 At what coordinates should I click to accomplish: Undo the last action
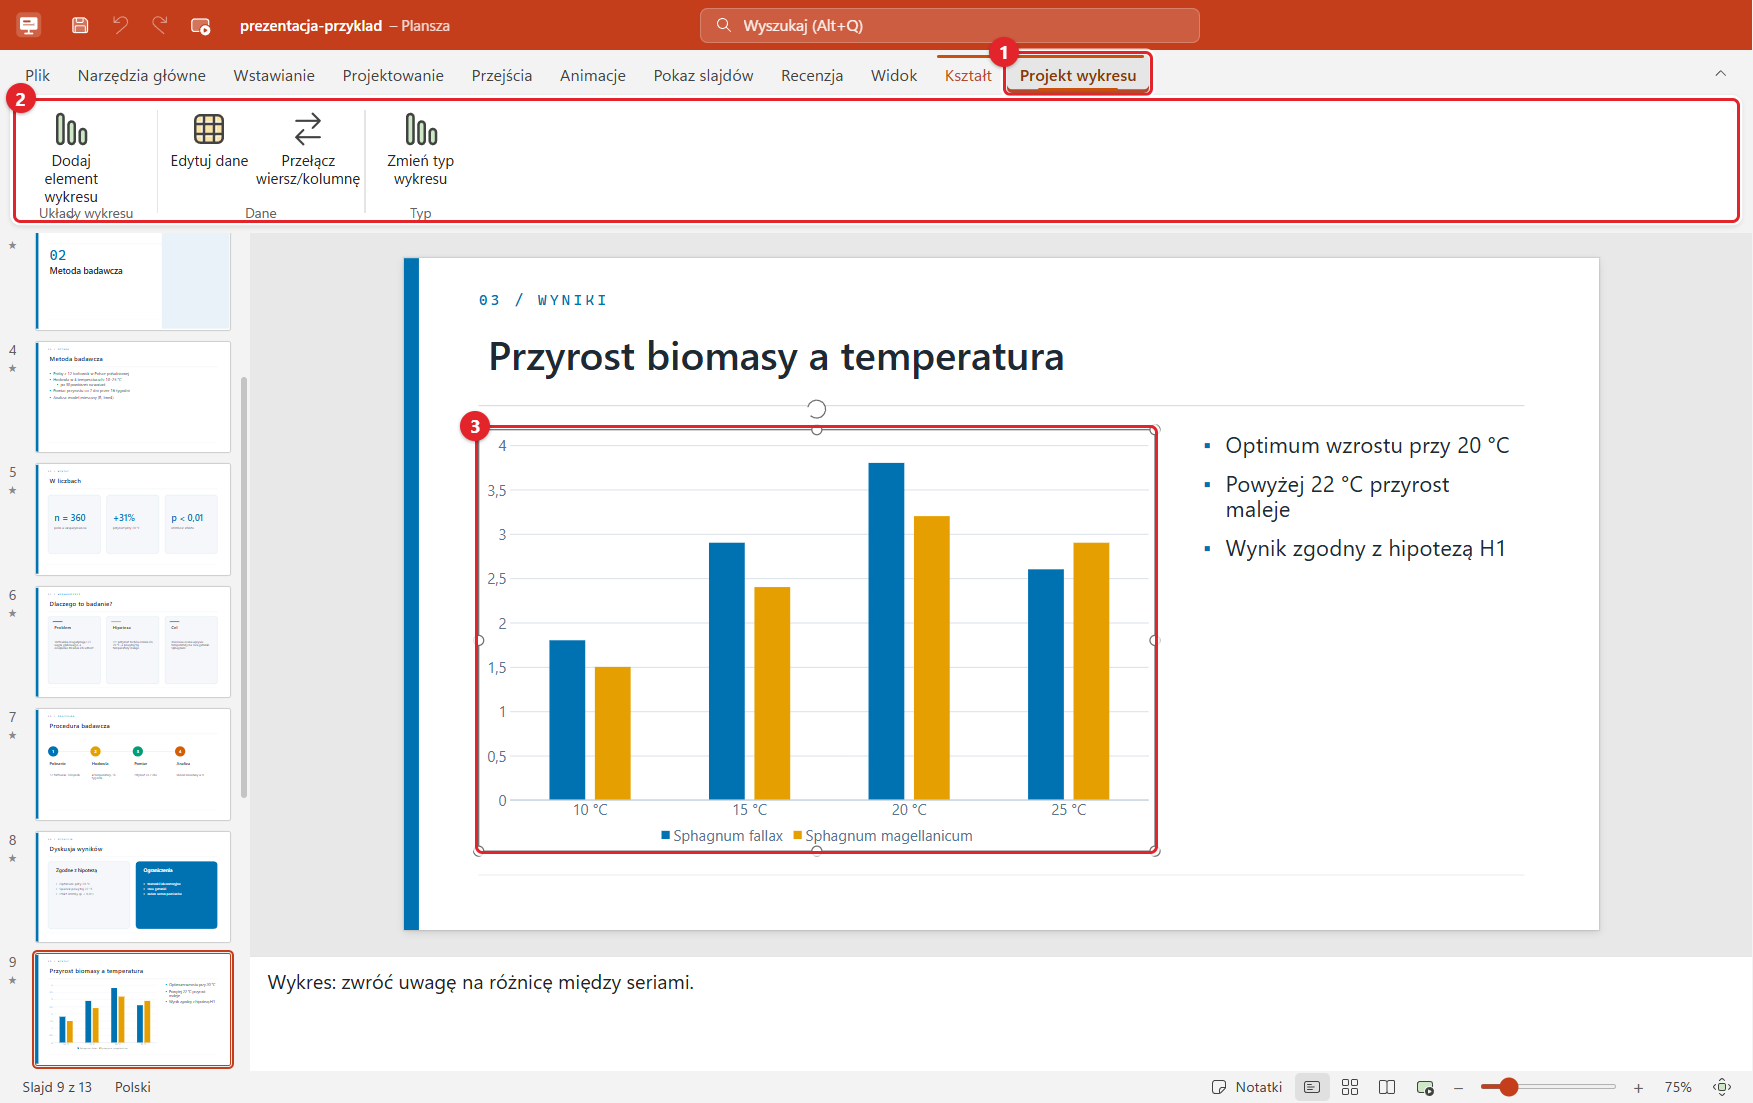pos(120,25)
